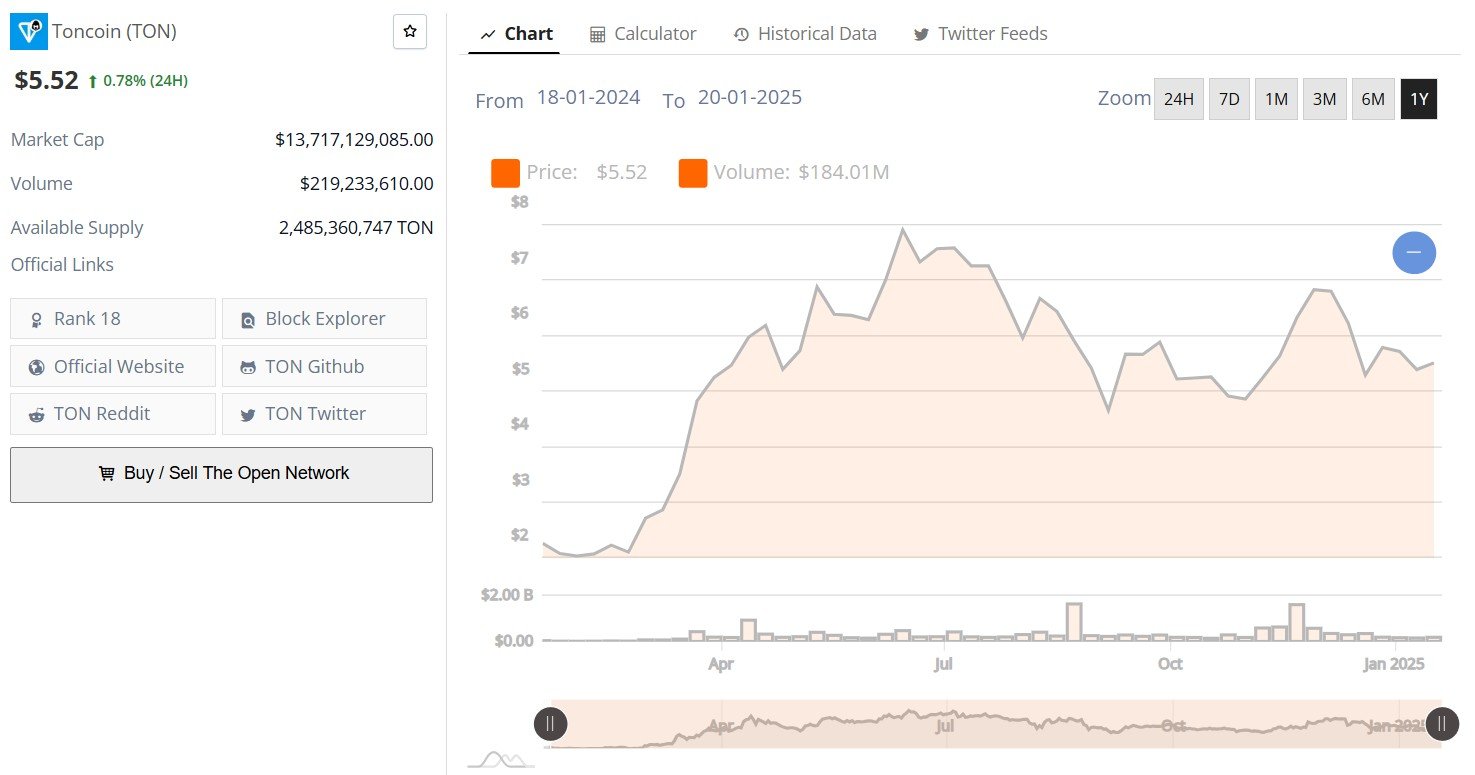Set chart zoom to 1Y
Screen dimensions: 1475x775
click(x=1419, y=99)
